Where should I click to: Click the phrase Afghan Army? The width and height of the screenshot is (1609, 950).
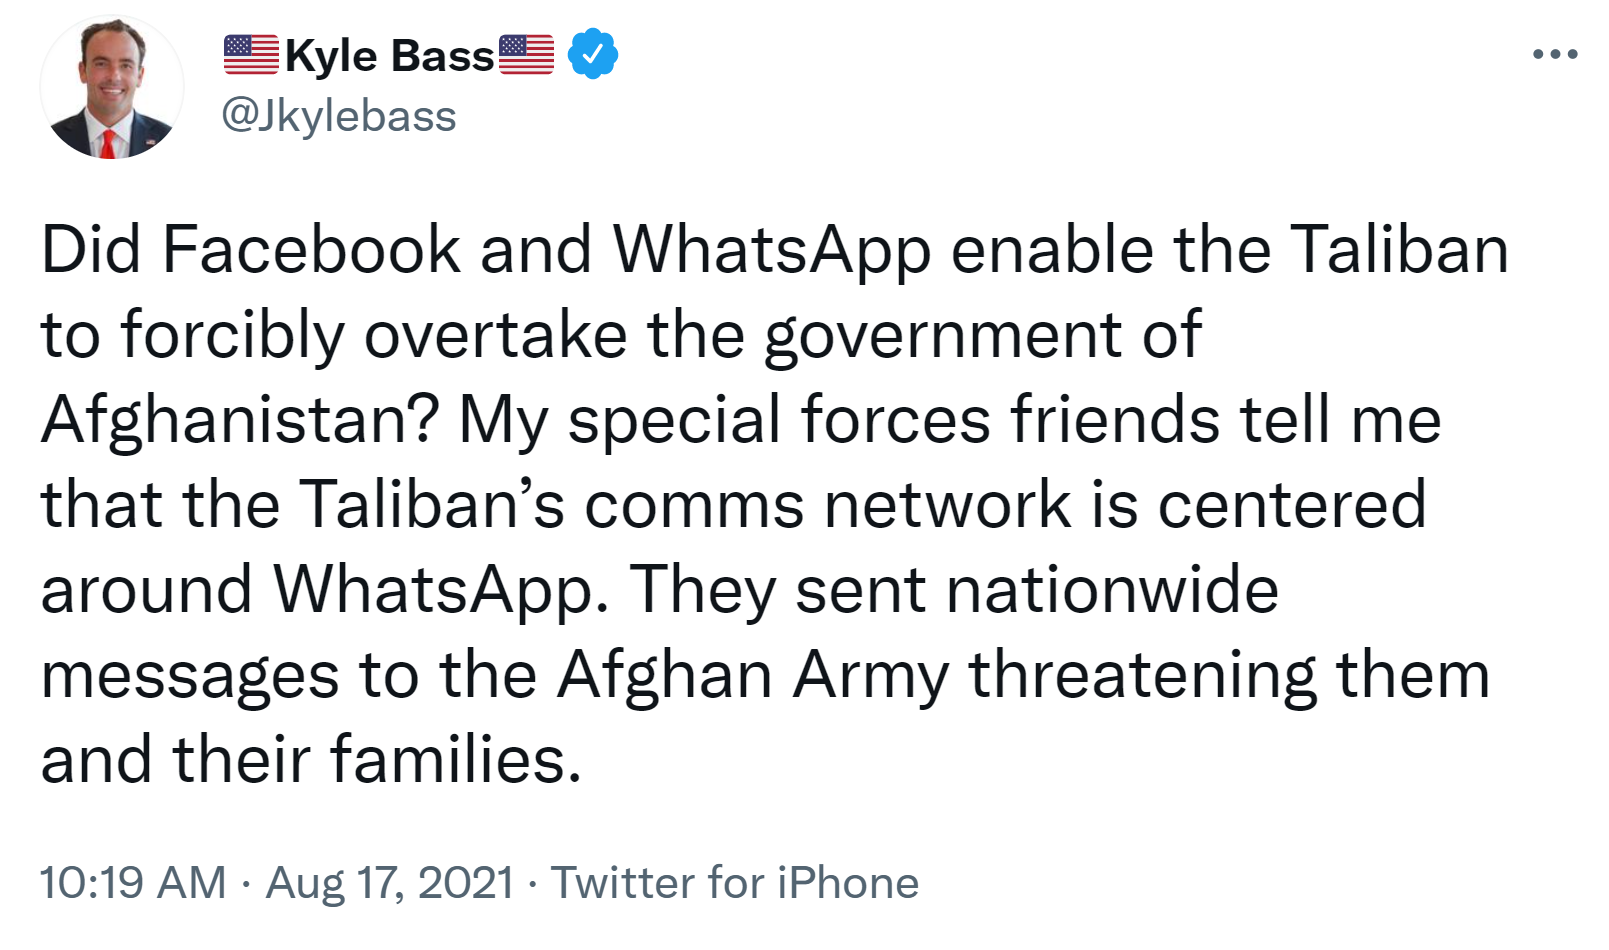click(753, 674)
